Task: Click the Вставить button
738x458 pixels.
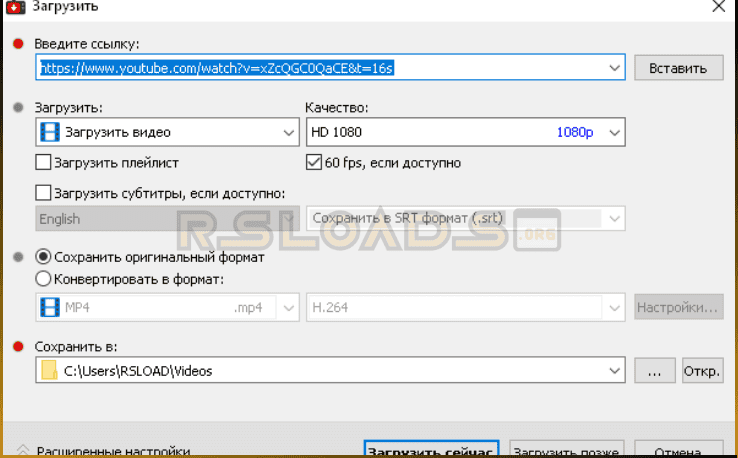Action: click(678, 68)
